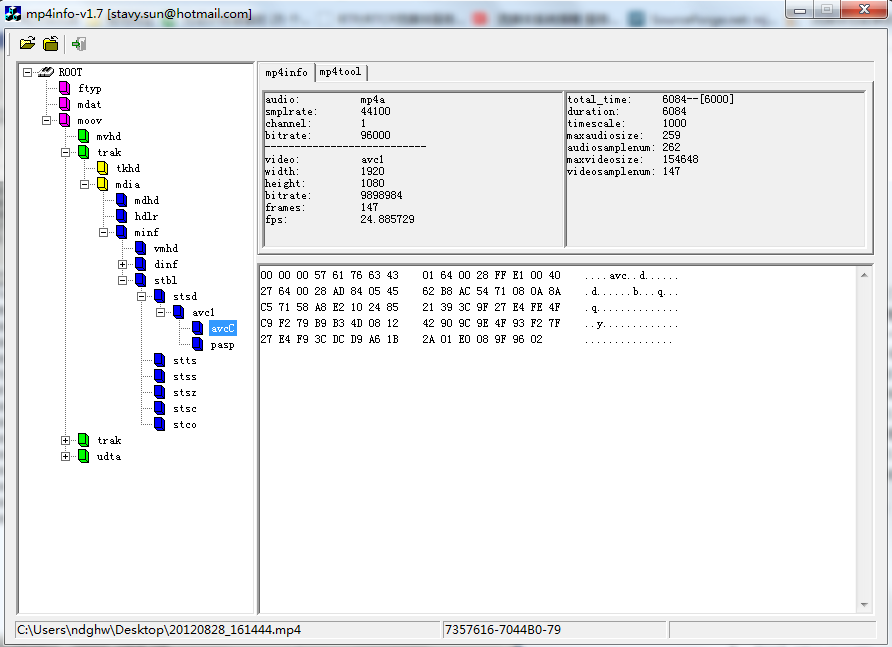Click the yellow tkhd box icon
The height and width of the screenshot is (647, 892).
click(x=102, y=168)
